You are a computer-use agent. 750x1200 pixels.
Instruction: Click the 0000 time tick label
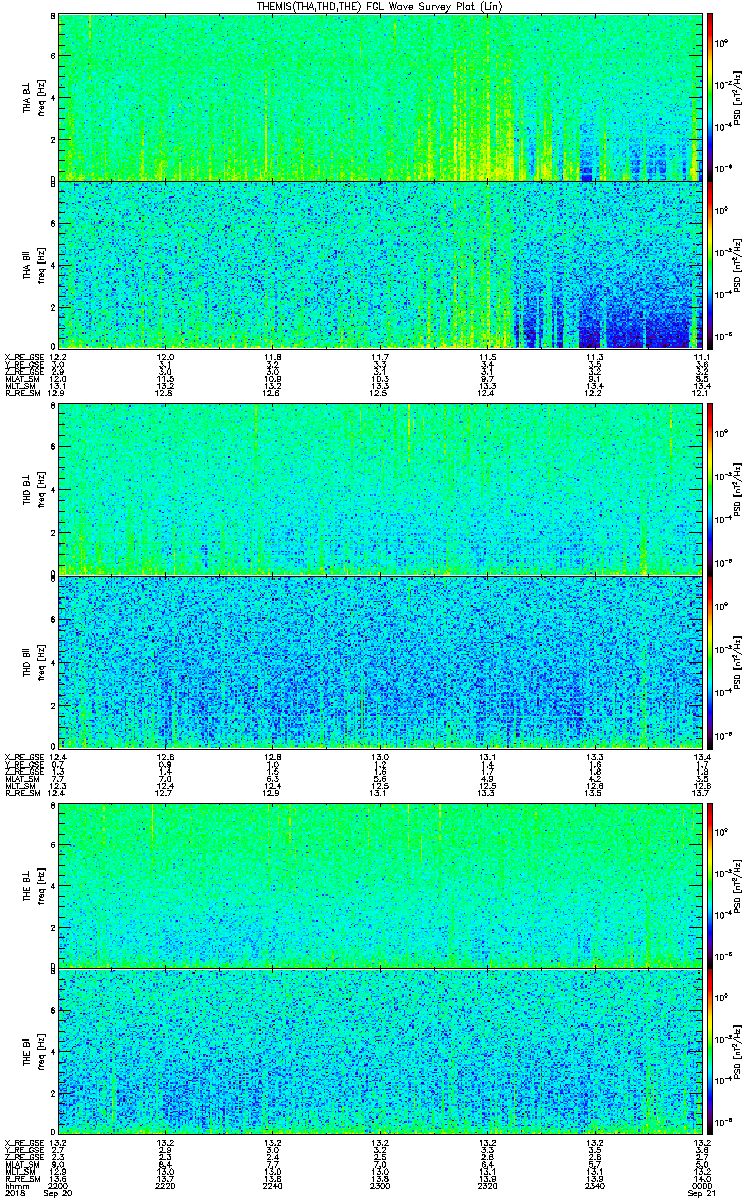click(x=702, y=1185)
